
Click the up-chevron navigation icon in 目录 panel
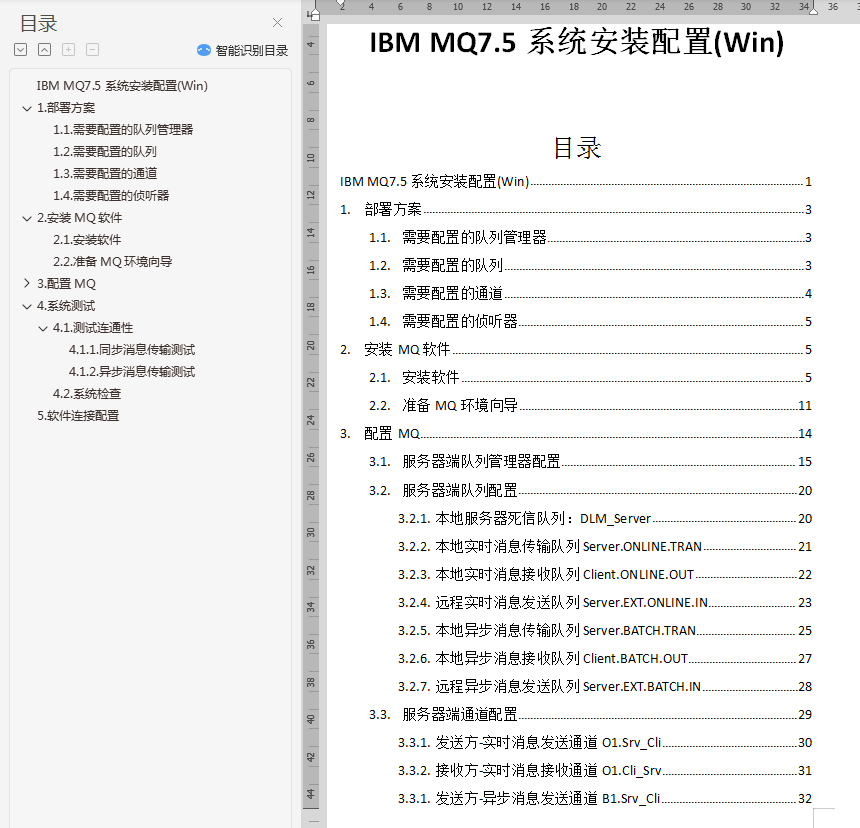click(x=45, y=48)
